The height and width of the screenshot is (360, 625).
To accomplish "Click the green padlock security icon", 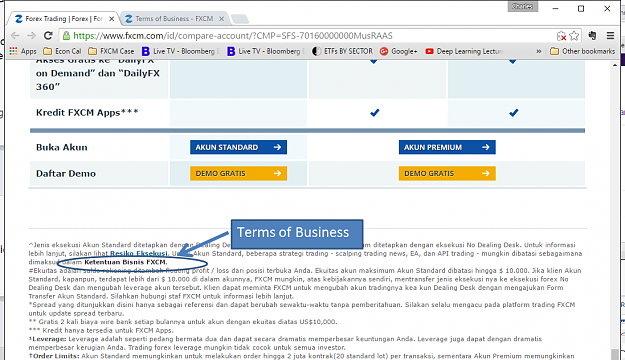I will pos(67,35).
